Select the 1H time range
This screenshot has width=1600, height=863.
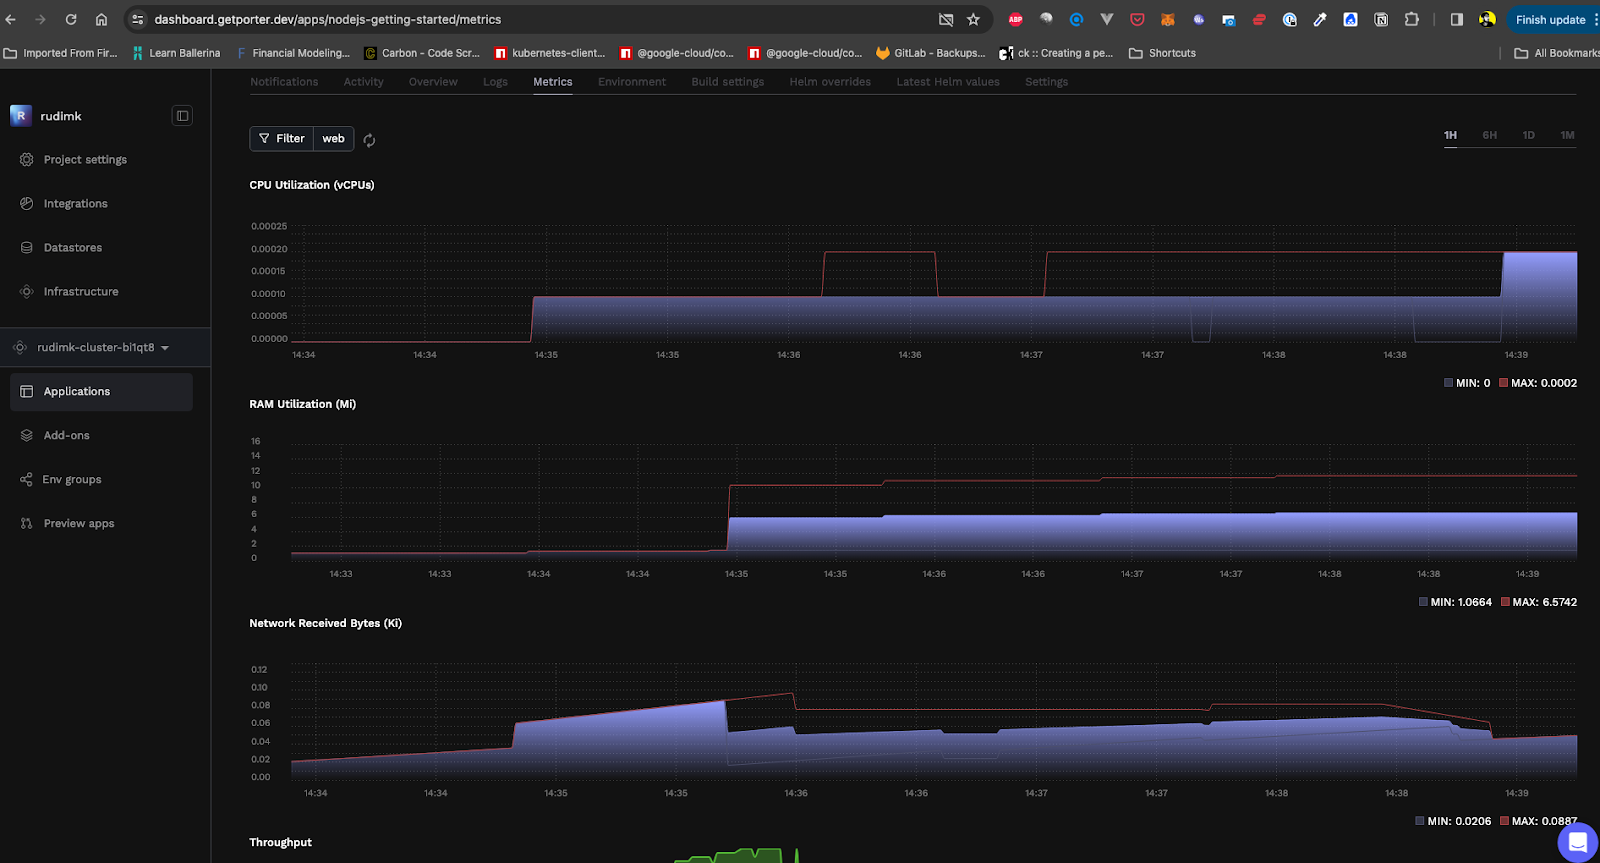point(1450,135)
